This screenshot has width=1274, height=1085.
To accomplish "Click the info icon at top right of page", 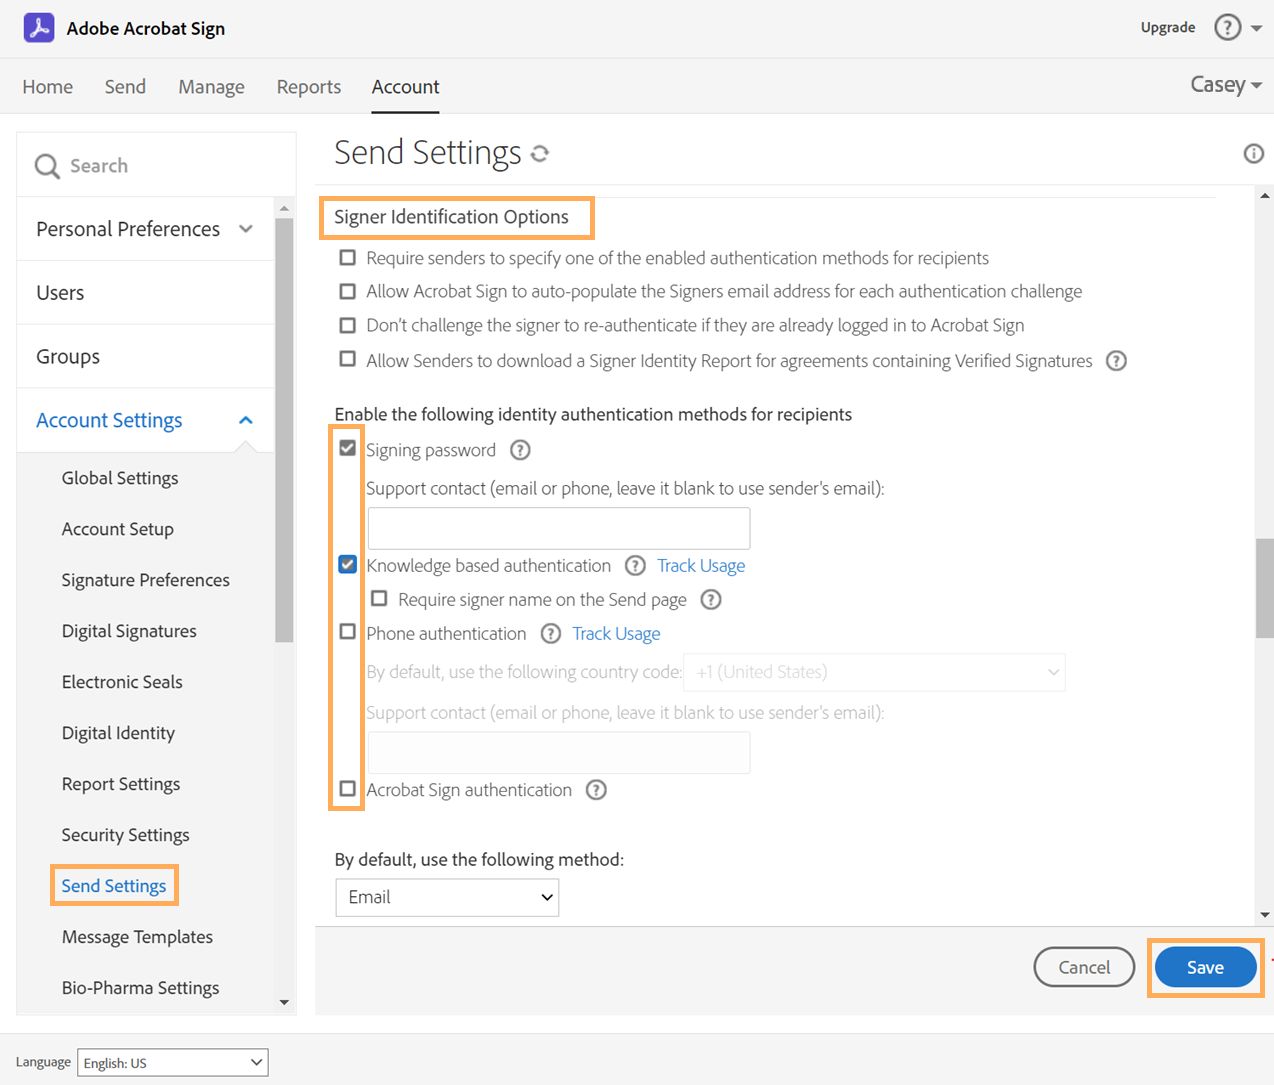I will pos(1253,153).
